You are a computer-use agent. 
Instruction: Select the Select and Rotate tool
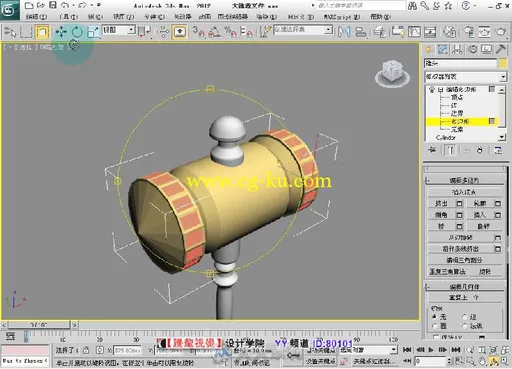point(77,32)
